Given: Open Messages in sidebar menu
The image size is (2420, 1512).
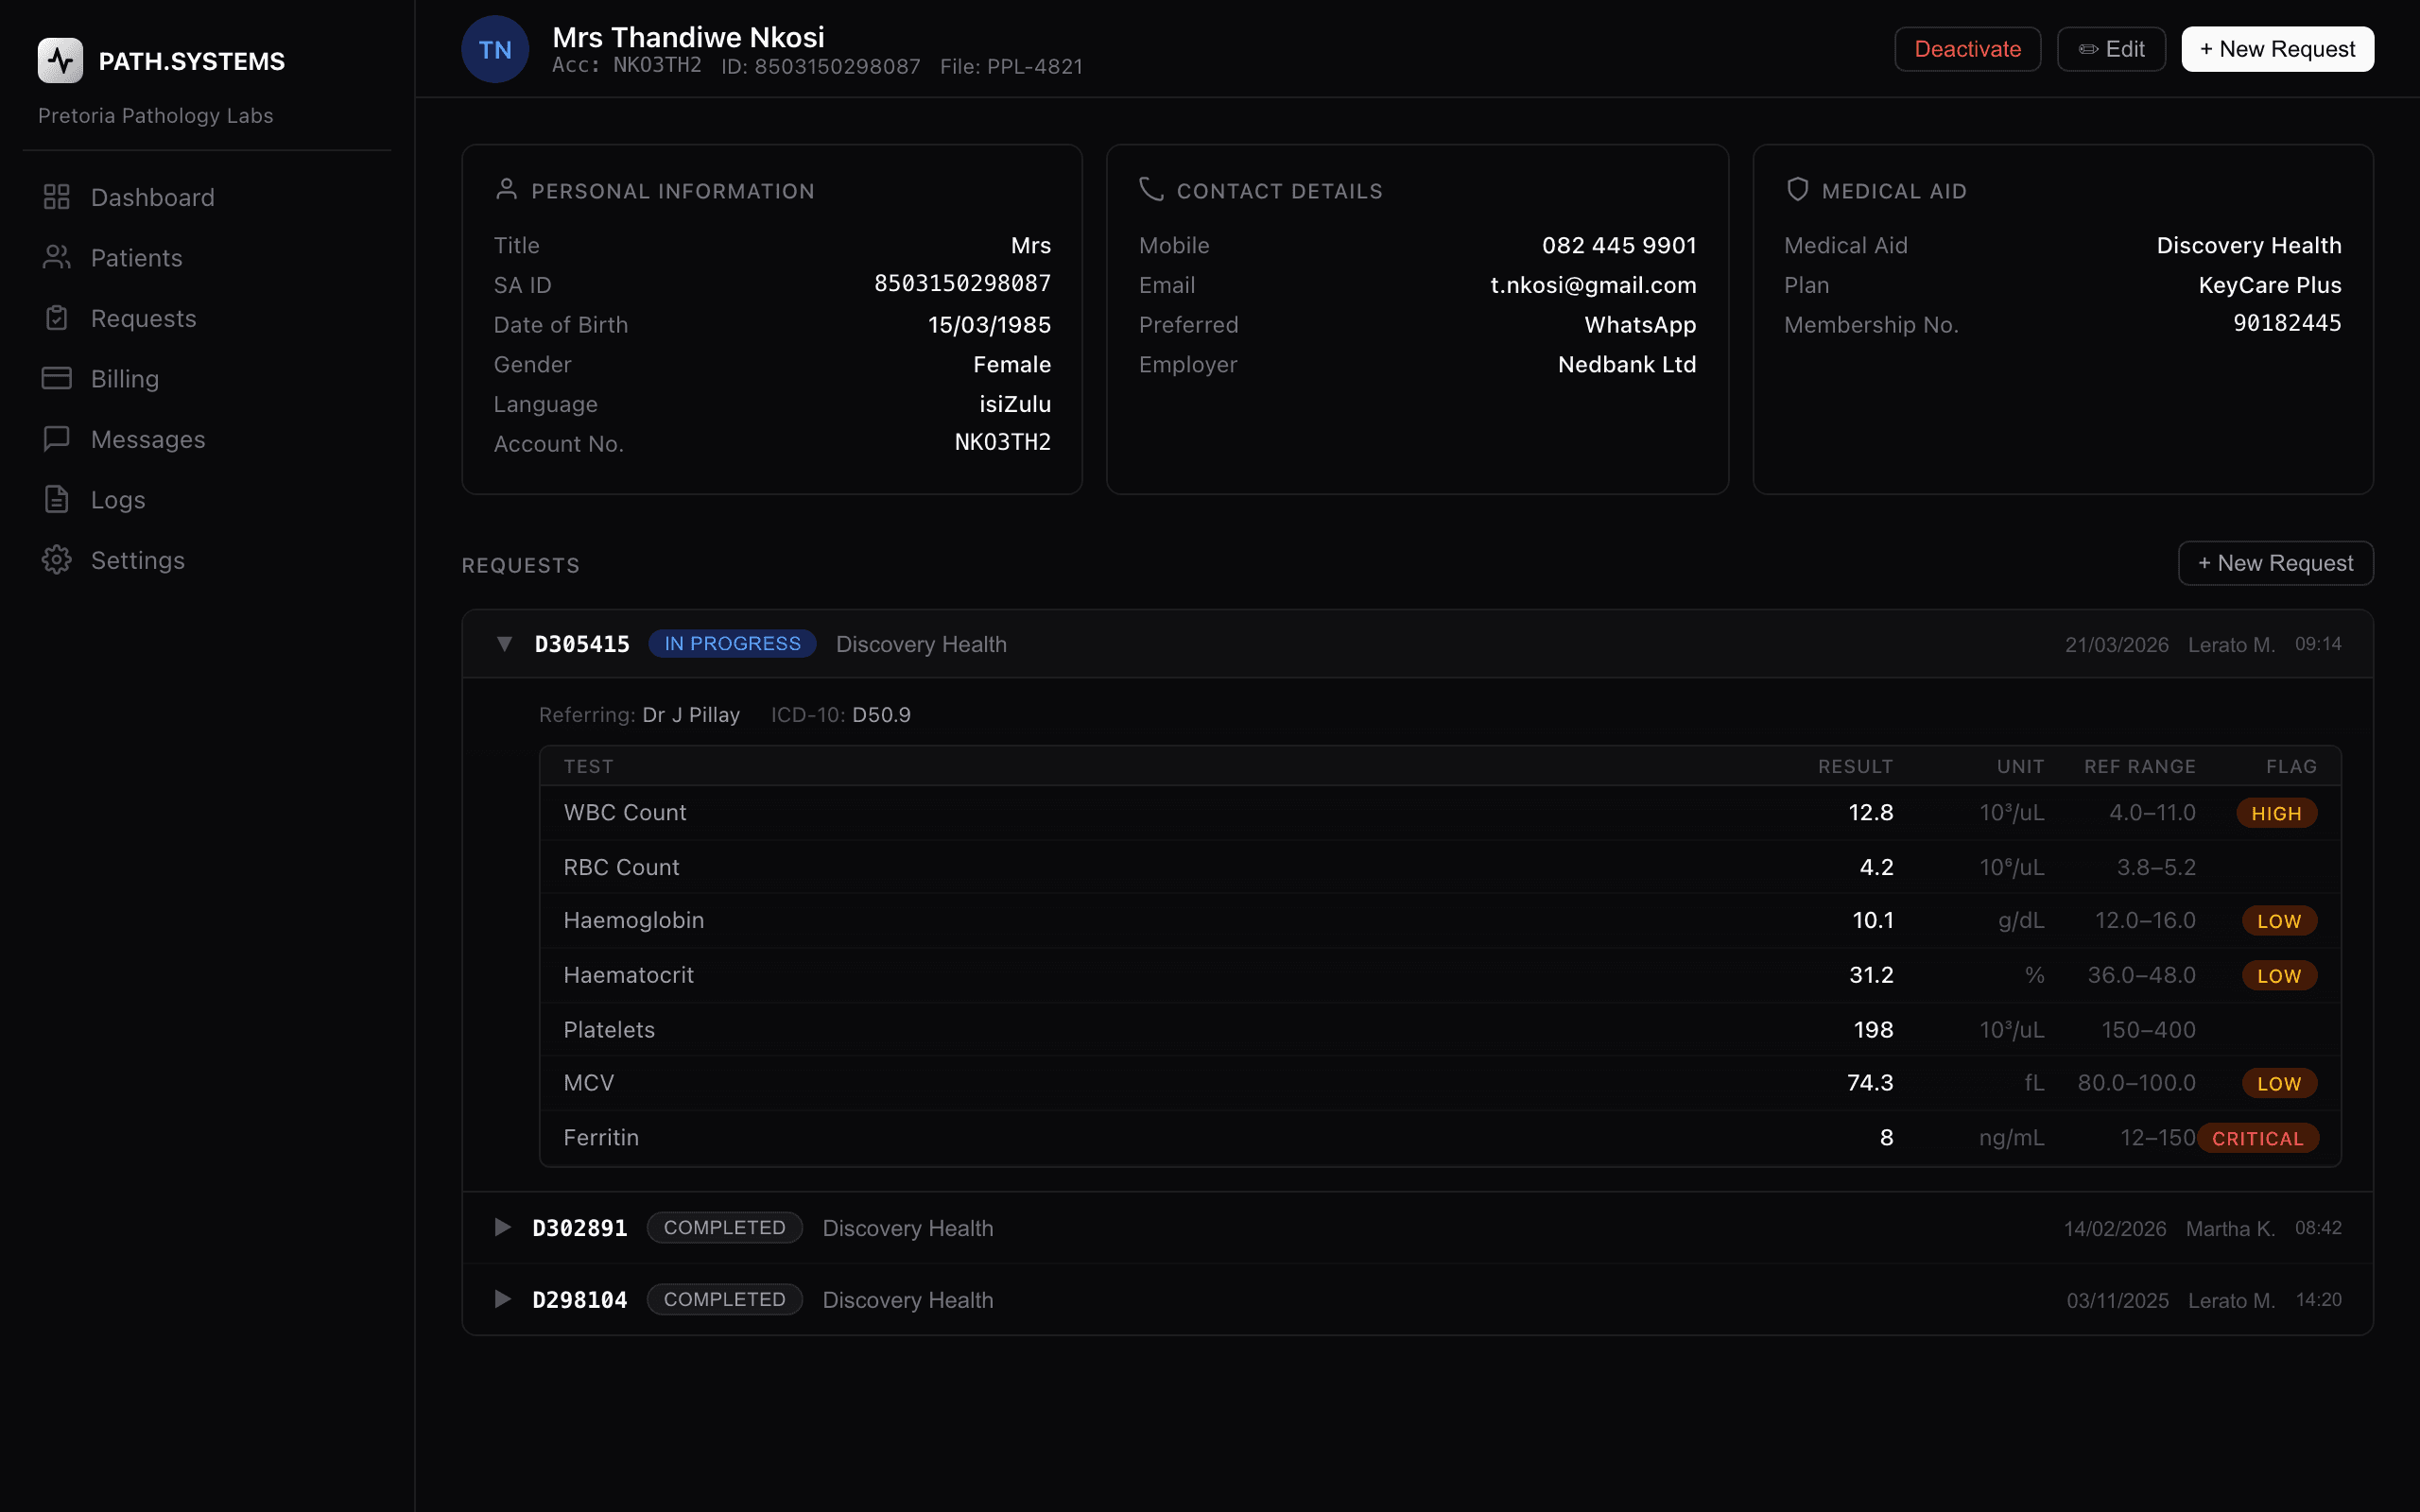Looking at the screenshot, I should tap(147, 439).
